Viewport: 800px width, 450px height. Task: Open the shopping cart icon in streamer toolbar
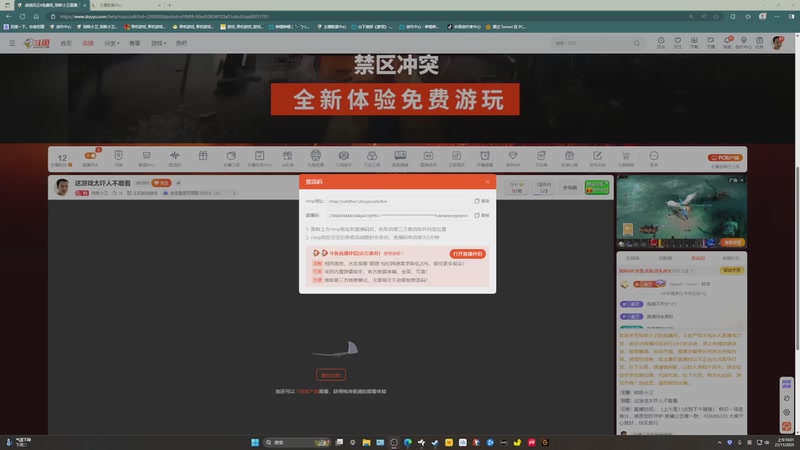tap(626, 158)
